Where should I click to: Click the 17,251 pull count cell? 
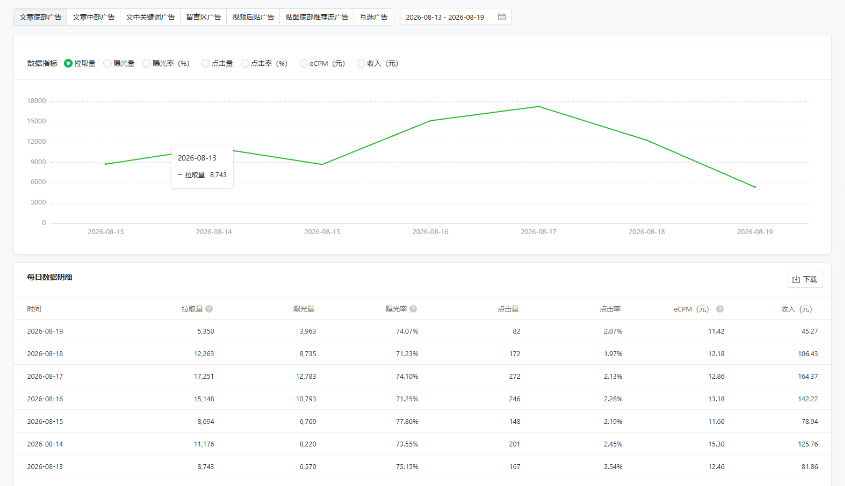(204, 376)
